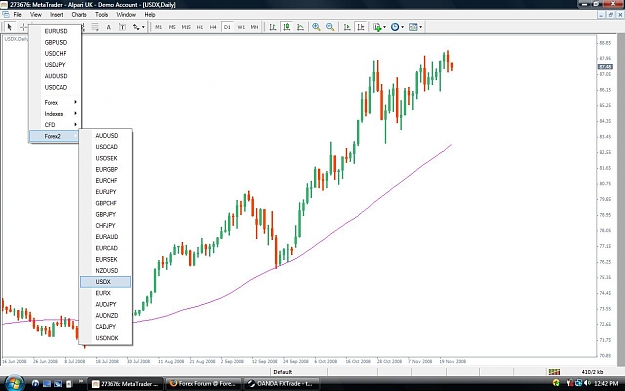Set chart to candlesticks mode
Image resolution: width=625 pixels, height=391 pixels.
click(286, 27)
